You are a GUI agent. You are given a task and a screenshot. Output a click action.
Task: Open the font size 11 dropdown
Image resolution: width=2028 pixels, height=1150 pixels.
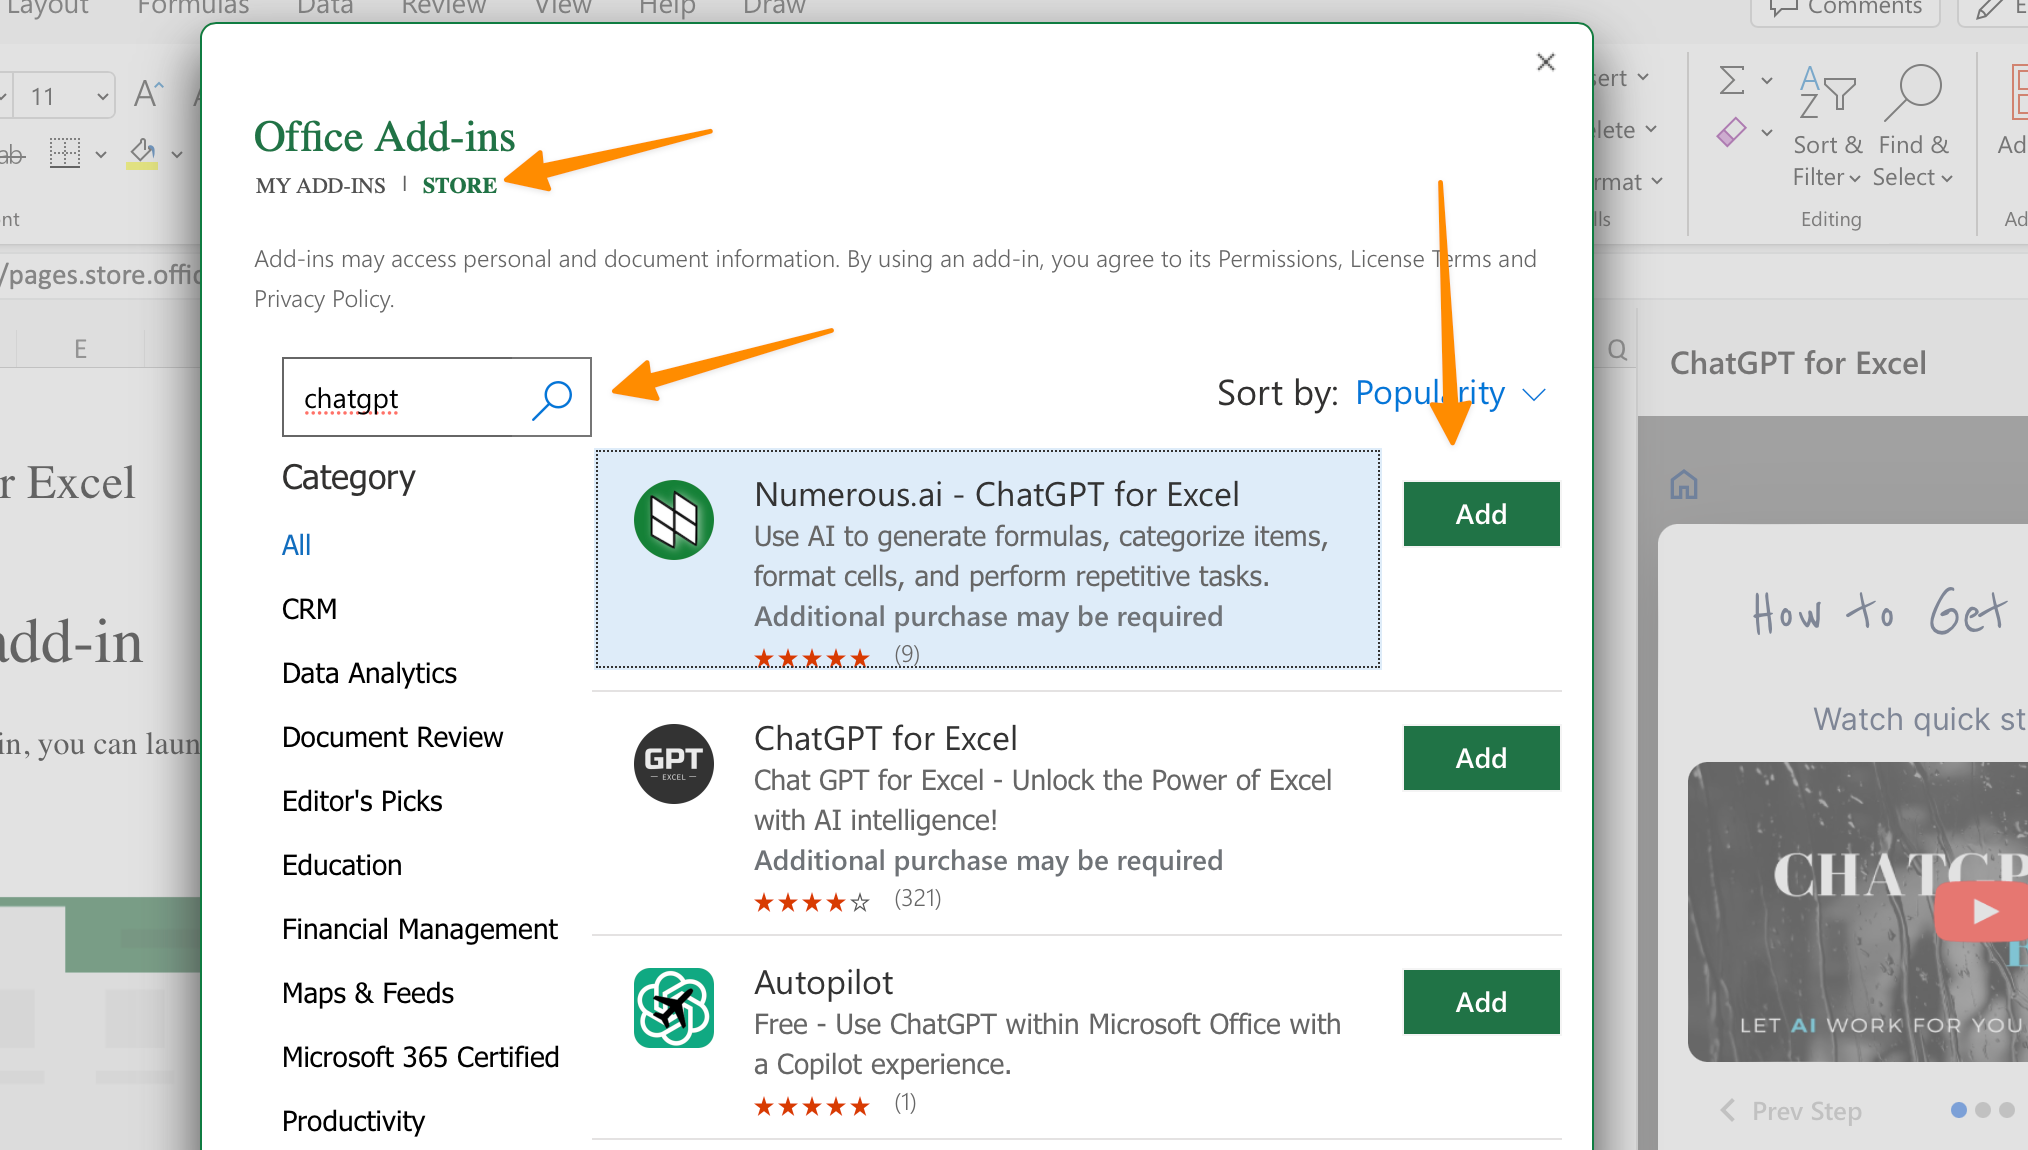[102, 97]
